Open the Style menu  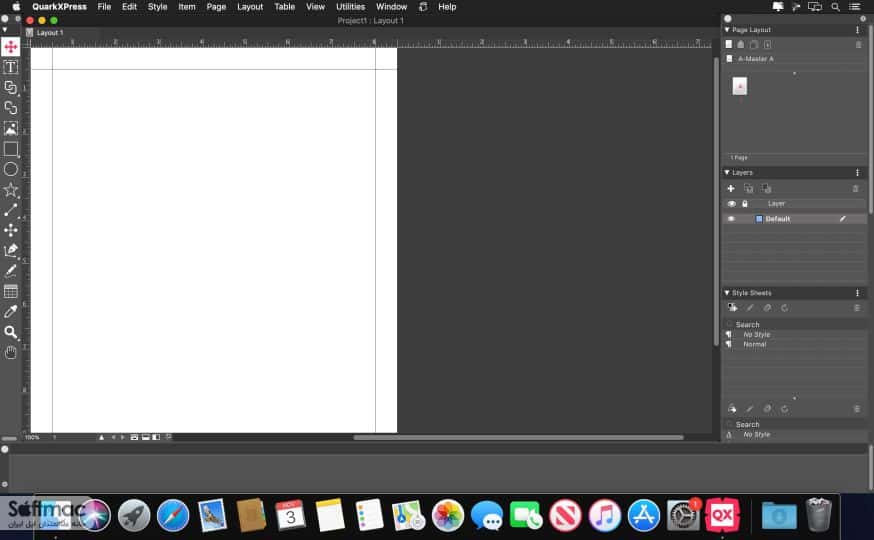click(157, 7)
